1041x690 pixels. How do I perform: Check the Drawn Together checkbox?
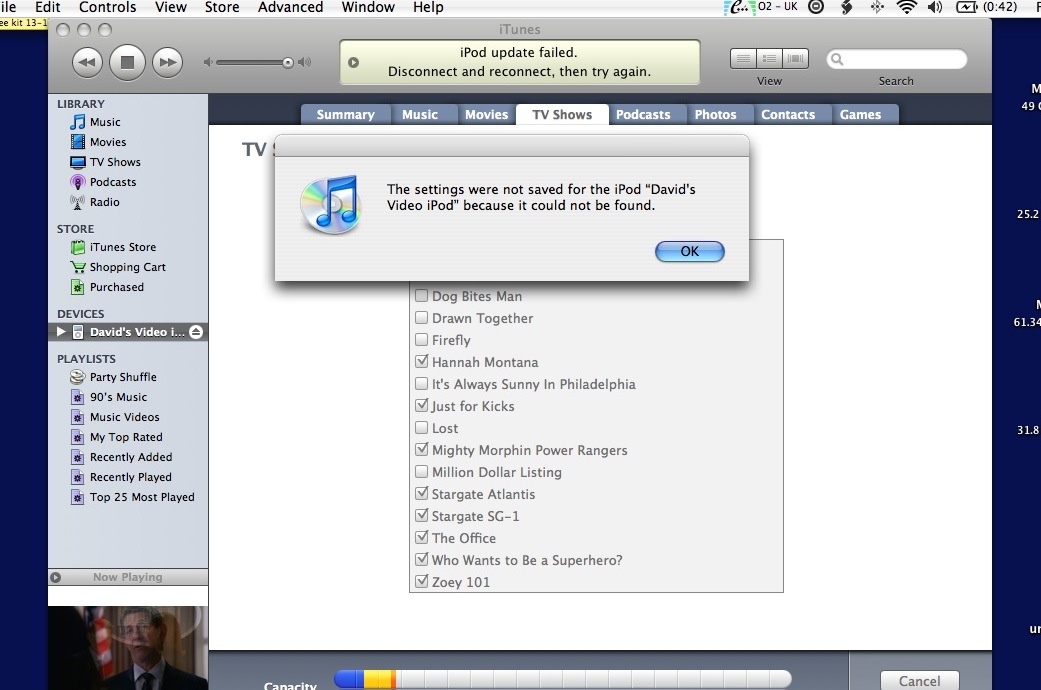421,317
